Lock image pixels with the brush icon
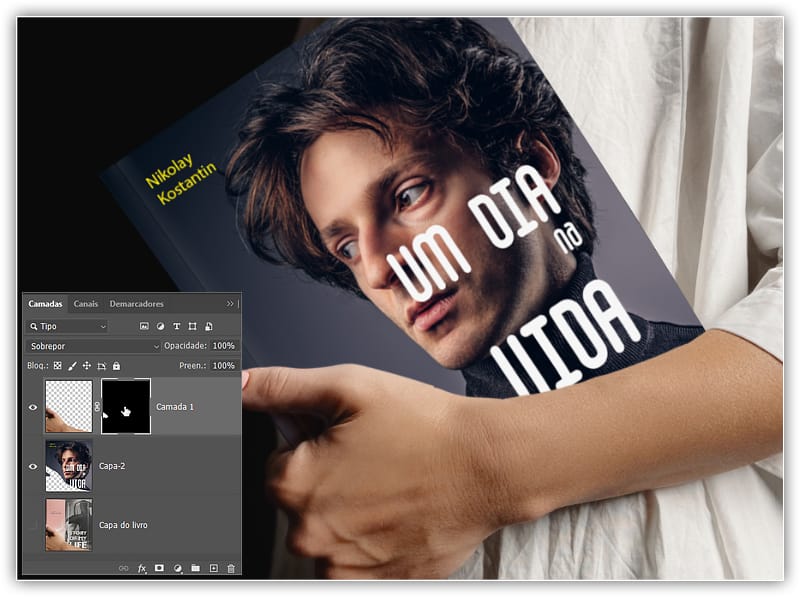 (72, 365)
